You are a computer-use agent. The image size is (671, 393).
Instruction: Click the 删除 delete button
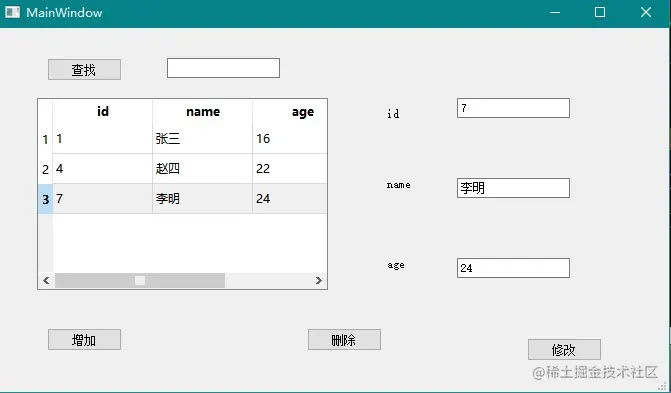click(344, 339)
